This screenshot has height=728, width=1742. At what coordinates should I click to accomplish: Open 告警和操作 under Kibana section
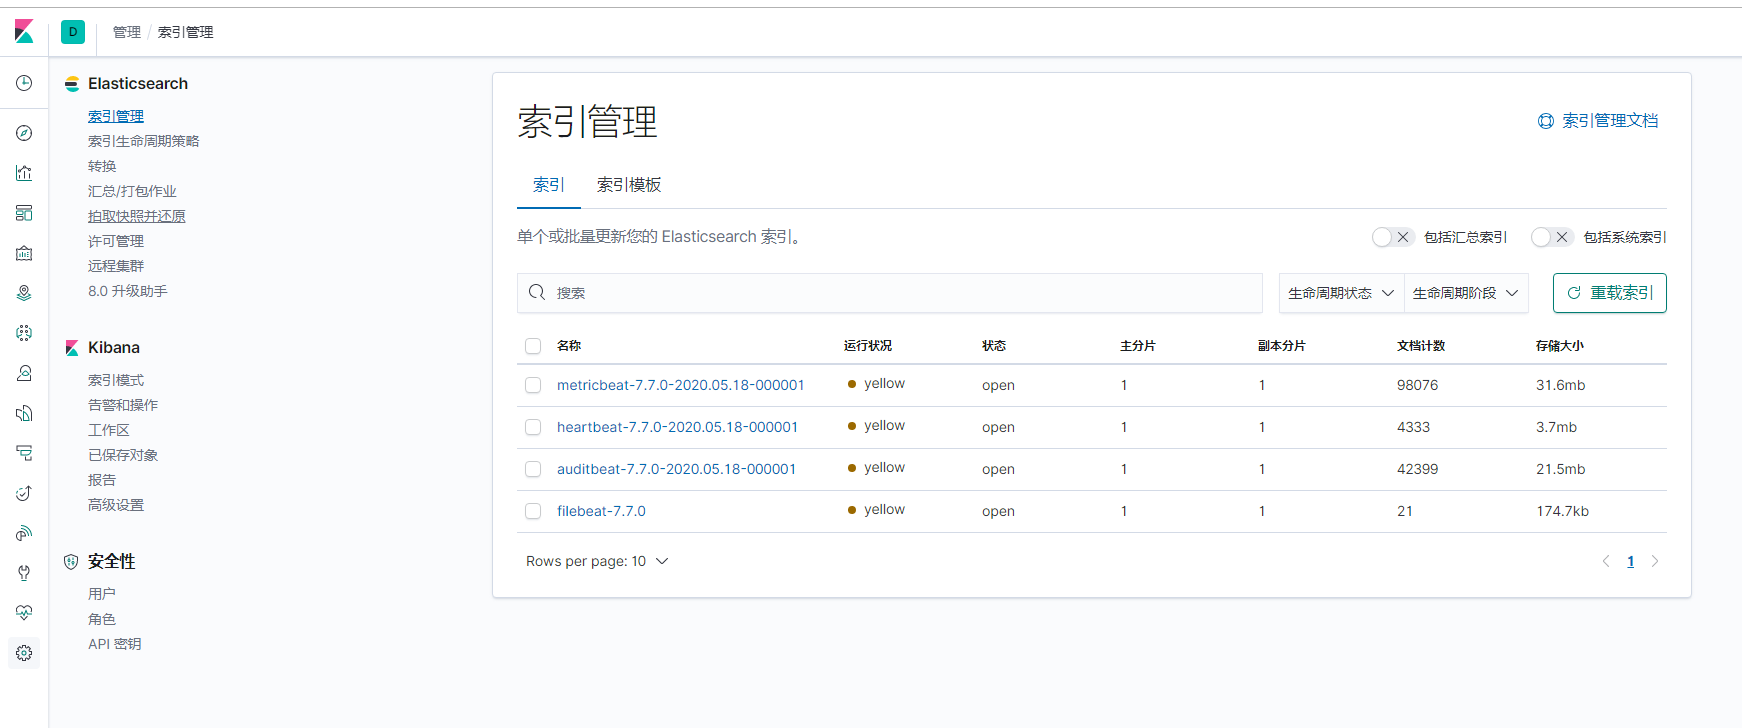pyautogui.click(x=123, y=405)
